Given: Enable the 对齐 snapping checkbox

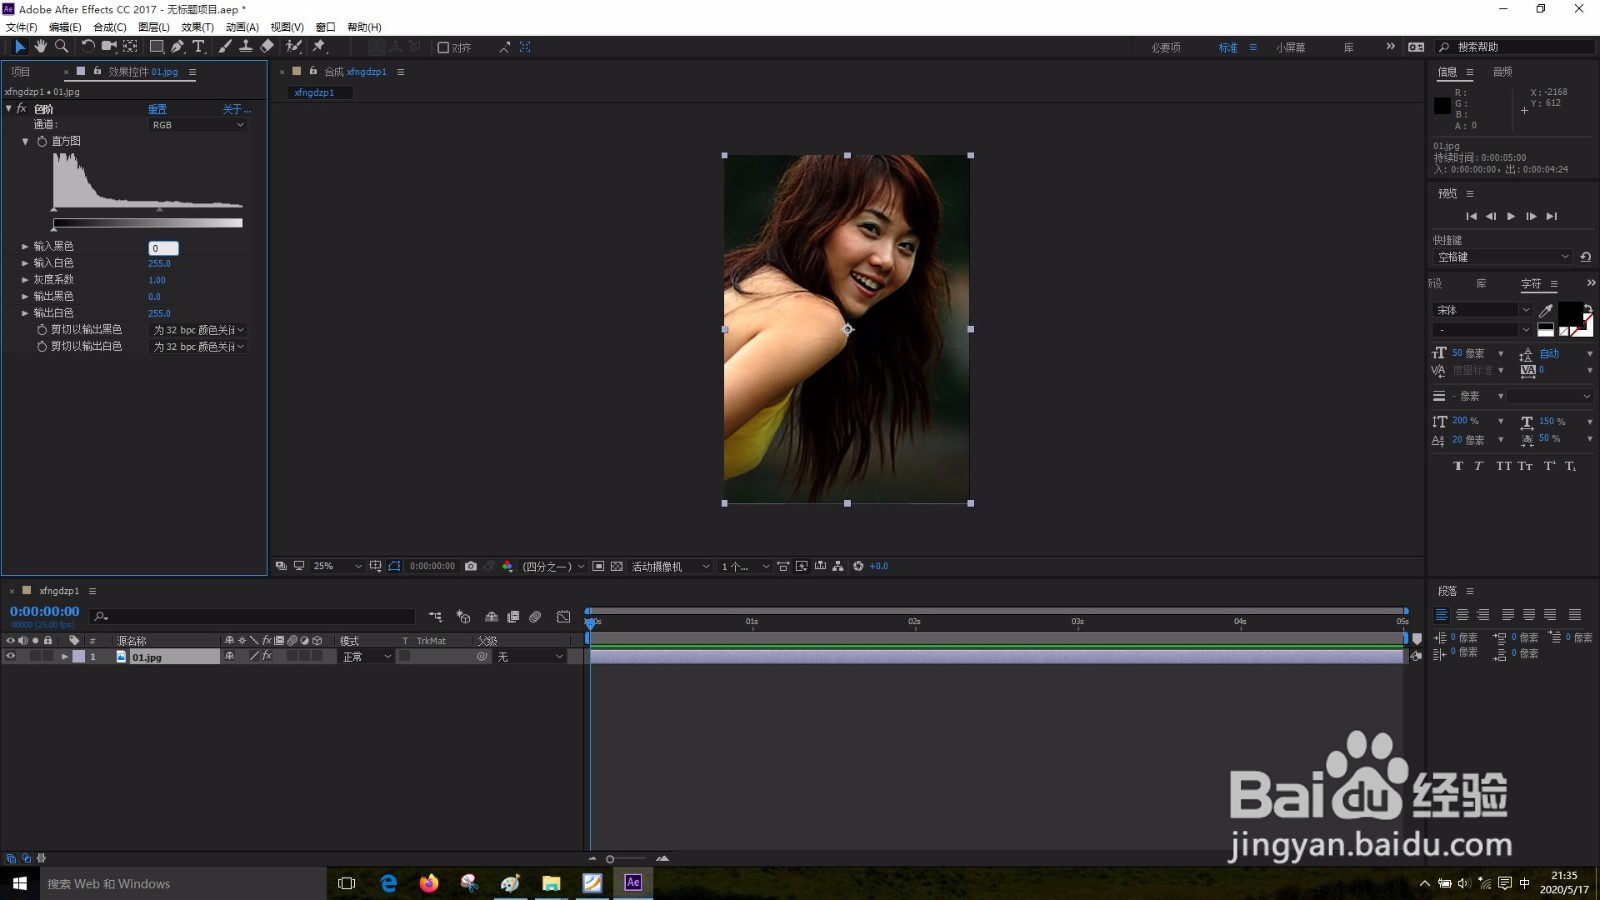Looking at the screenshot, I should tap(443, 47).
